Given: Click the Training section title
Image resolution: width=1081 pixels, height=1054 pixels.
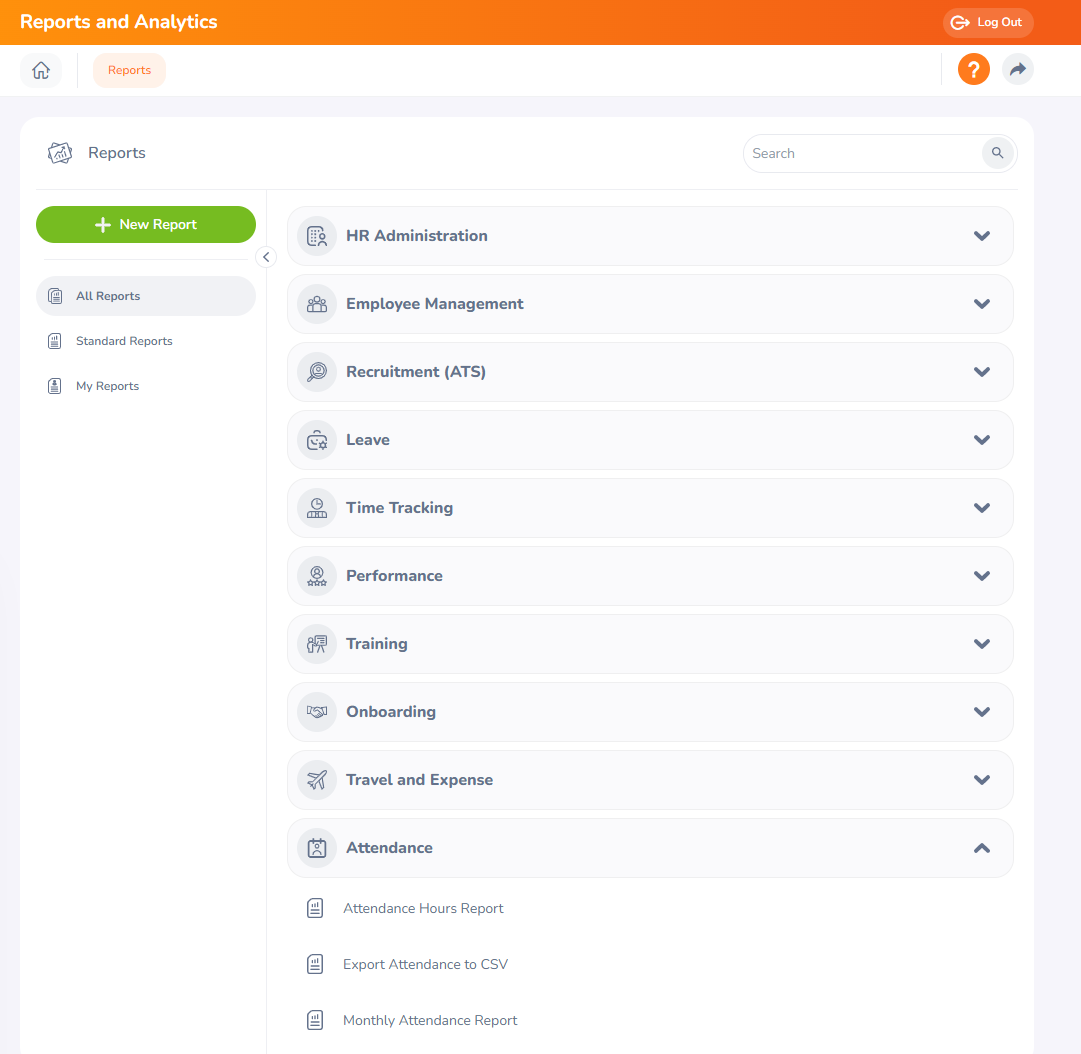Looking at the screenshot, I should point(376,644).
